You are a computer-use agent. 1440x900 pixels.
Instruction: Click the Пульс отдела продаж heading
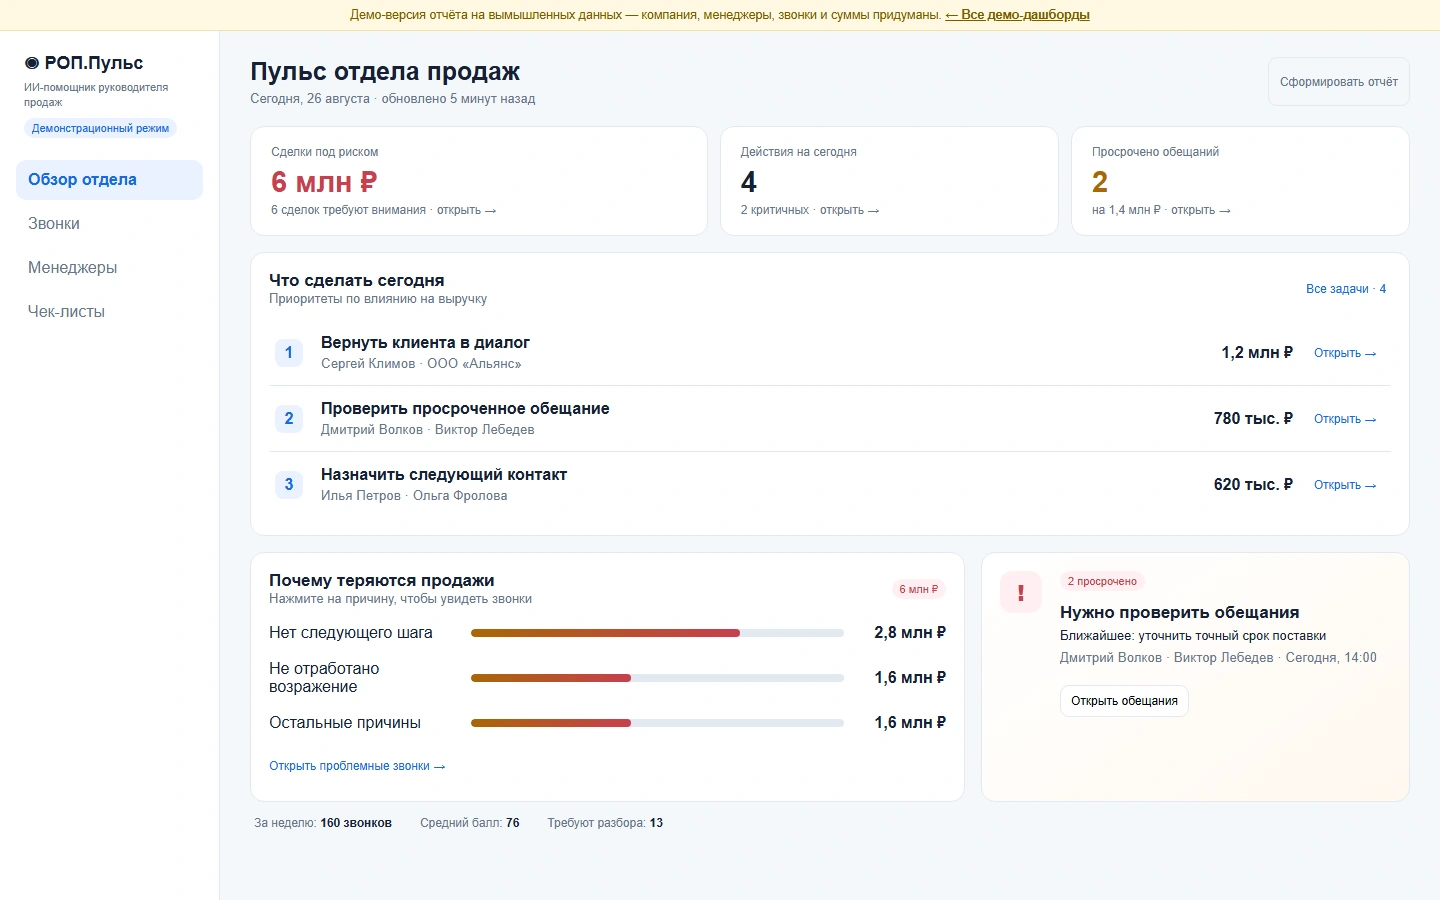pyautogui.click(x=385, y=72)
